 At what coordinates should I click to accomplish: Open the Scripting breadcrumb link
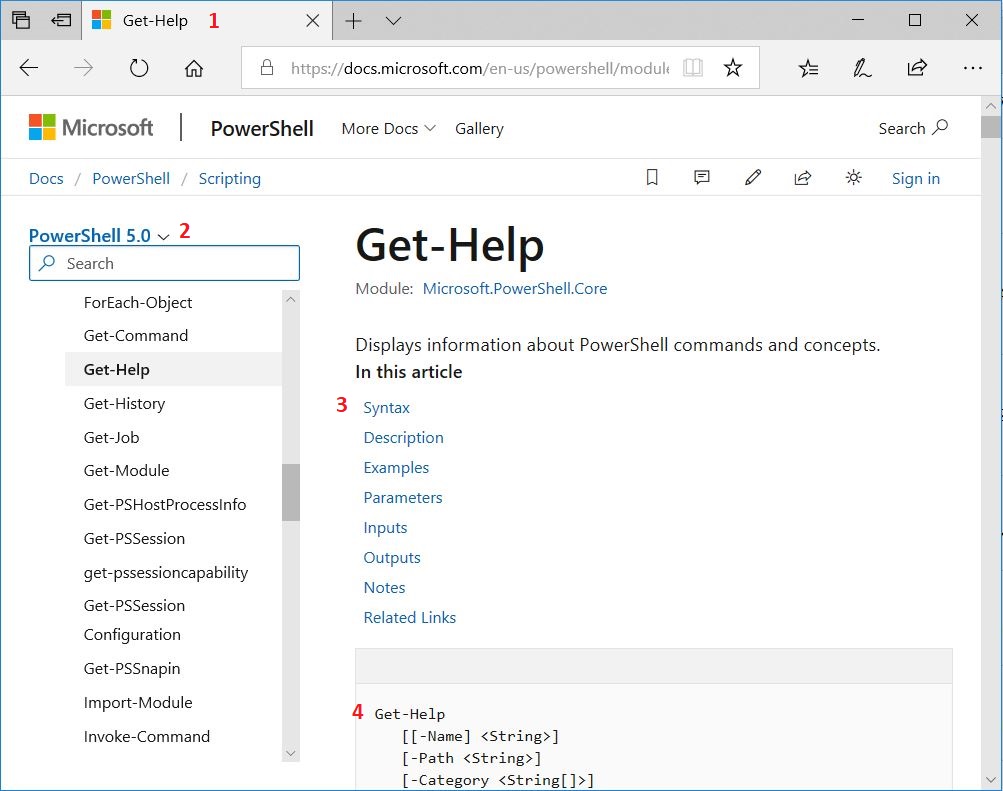click(x=230, y=178)
